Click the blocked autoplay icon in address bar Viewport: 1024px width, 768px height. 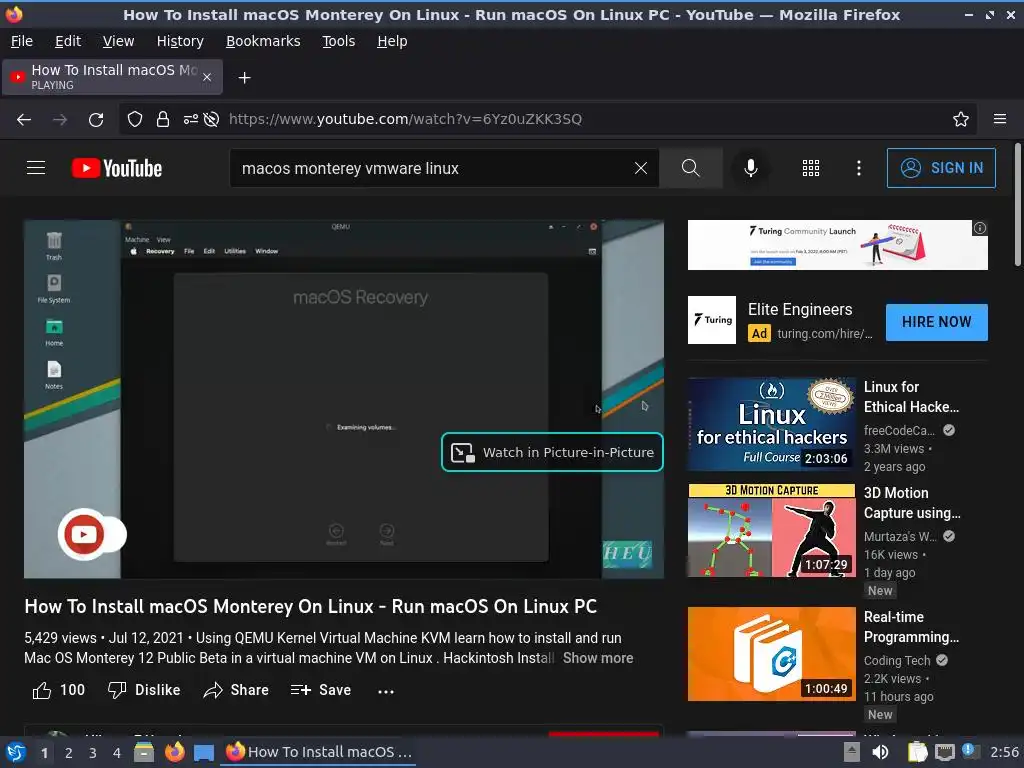point(211,120)
